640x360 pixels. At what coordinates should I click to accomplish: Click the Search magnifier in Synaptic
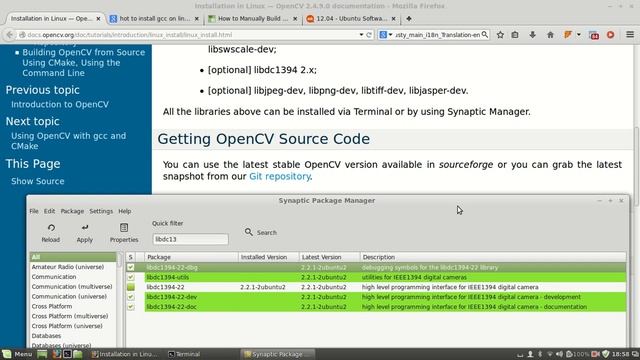(x=249, y=232)
